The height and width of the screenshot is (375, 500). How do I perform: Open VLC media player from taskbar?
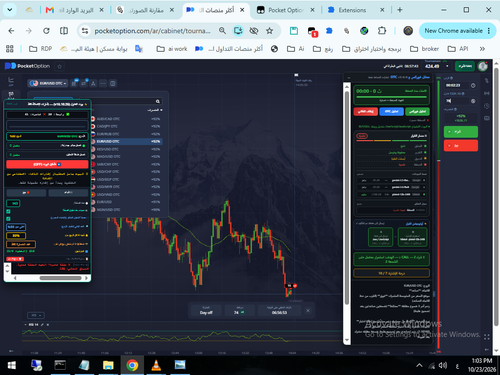(x=156, y=366)
